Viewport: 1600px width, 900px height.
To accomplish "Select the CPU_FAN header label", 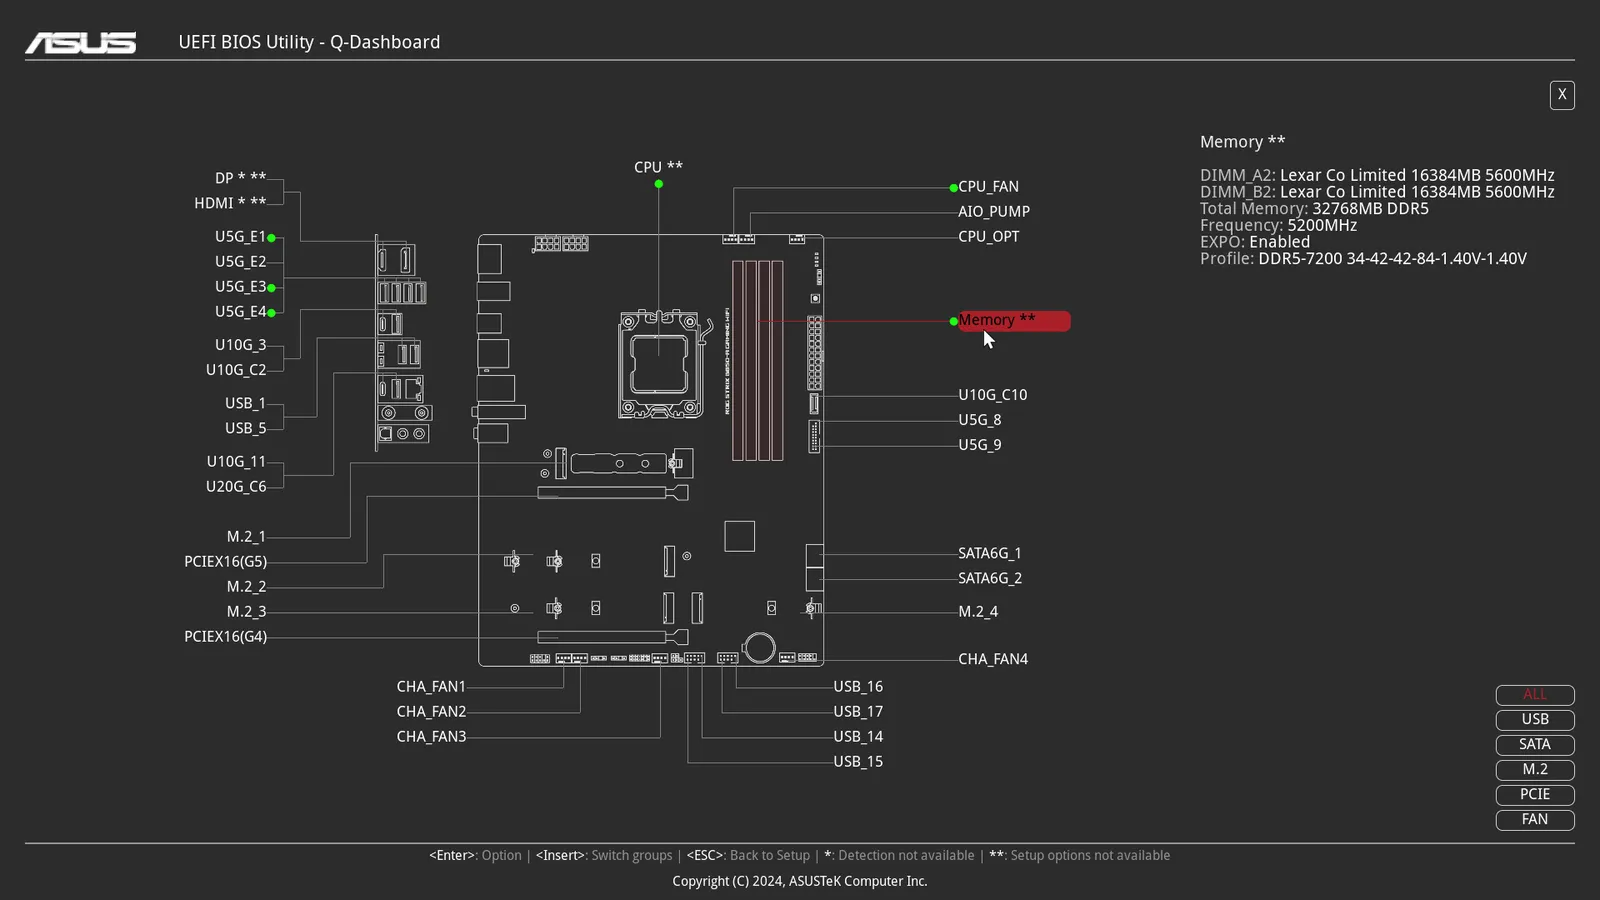I will coord(989,187).
